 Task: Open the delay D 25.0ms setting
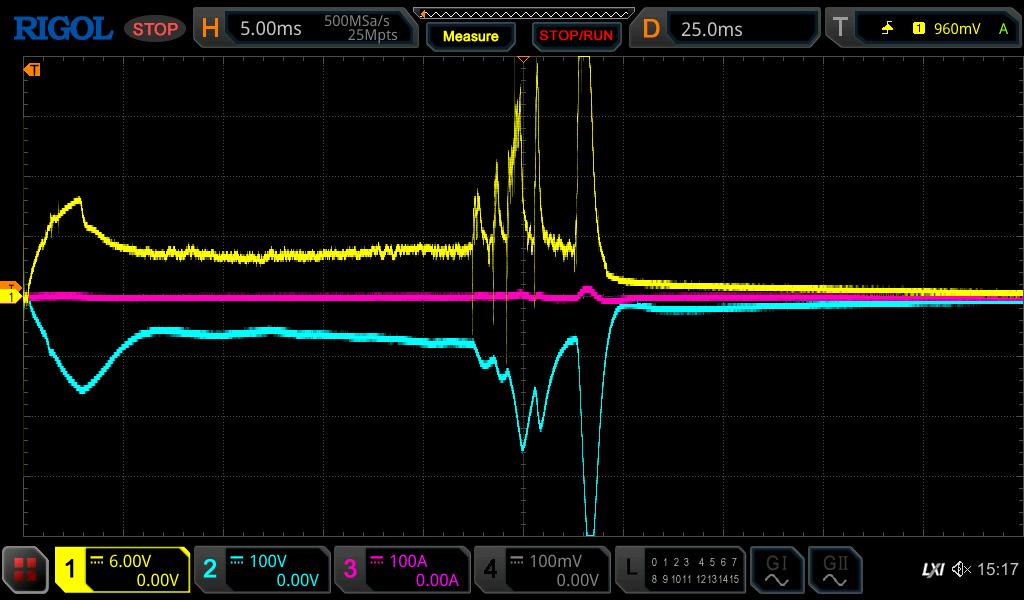[728, 29]
